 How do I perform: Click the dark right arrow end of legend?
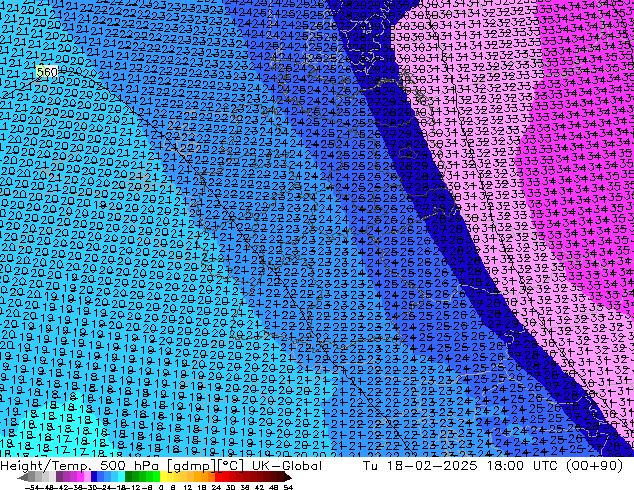[x=287, y=477]
